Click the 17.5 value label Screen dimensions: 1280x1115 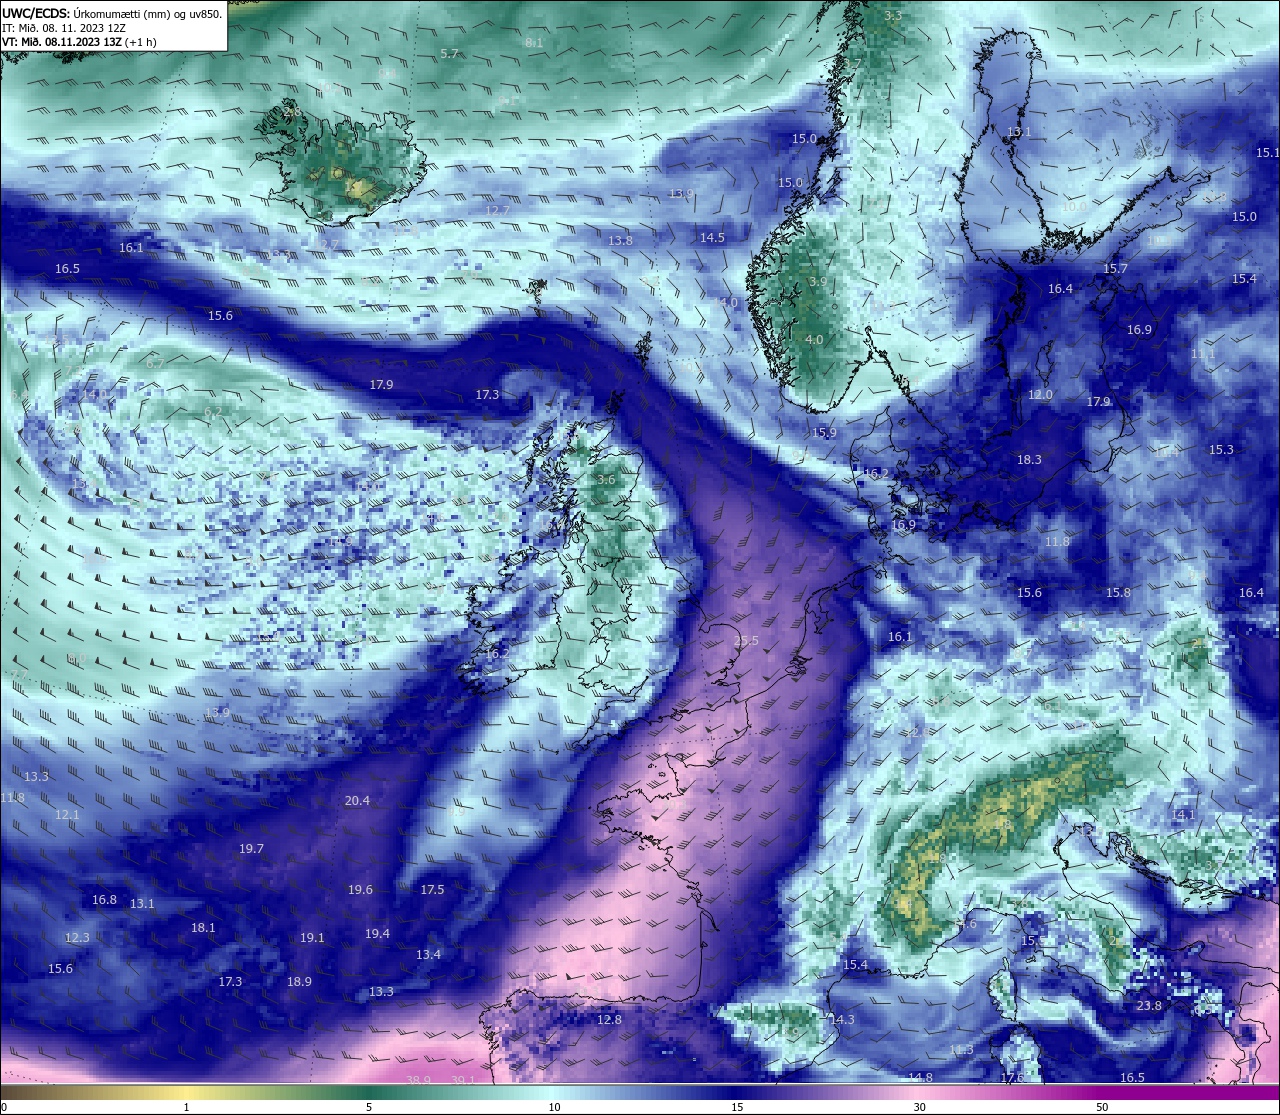pos(432,889)
